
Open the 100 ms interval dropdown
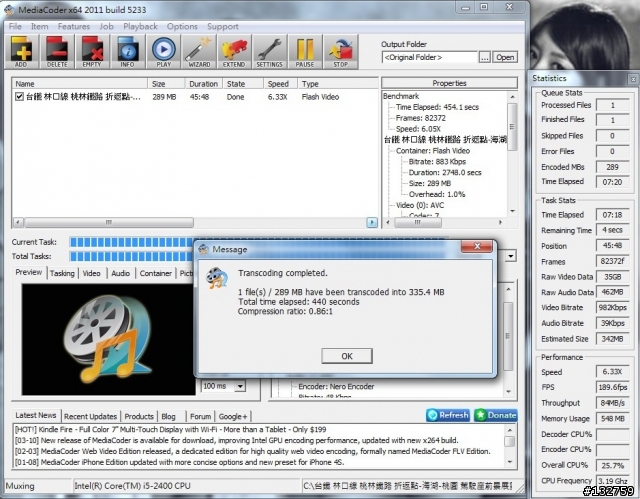[x=240, y=386]
